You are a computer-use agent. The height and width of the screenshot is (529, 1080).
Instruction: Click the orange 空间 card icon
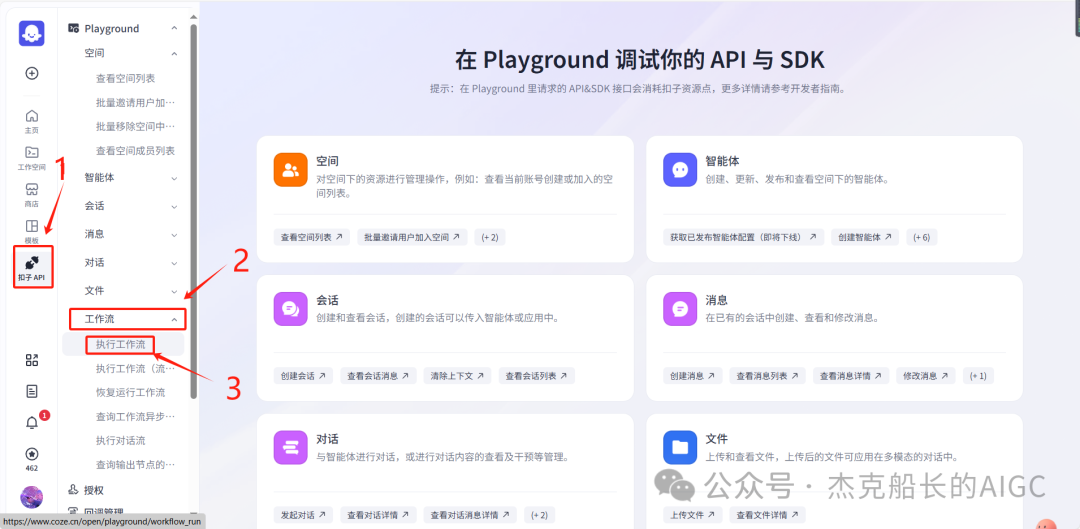(x=290, y=169)
